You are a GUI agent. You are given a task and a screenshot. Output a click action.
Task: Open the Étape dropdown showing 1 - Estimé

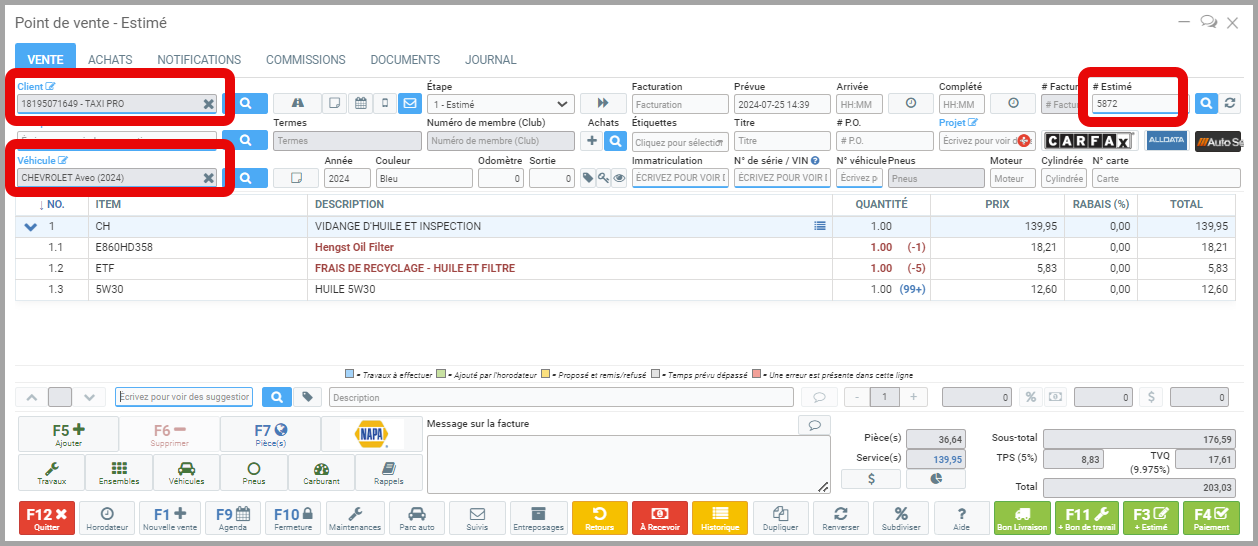pos(500,104)
